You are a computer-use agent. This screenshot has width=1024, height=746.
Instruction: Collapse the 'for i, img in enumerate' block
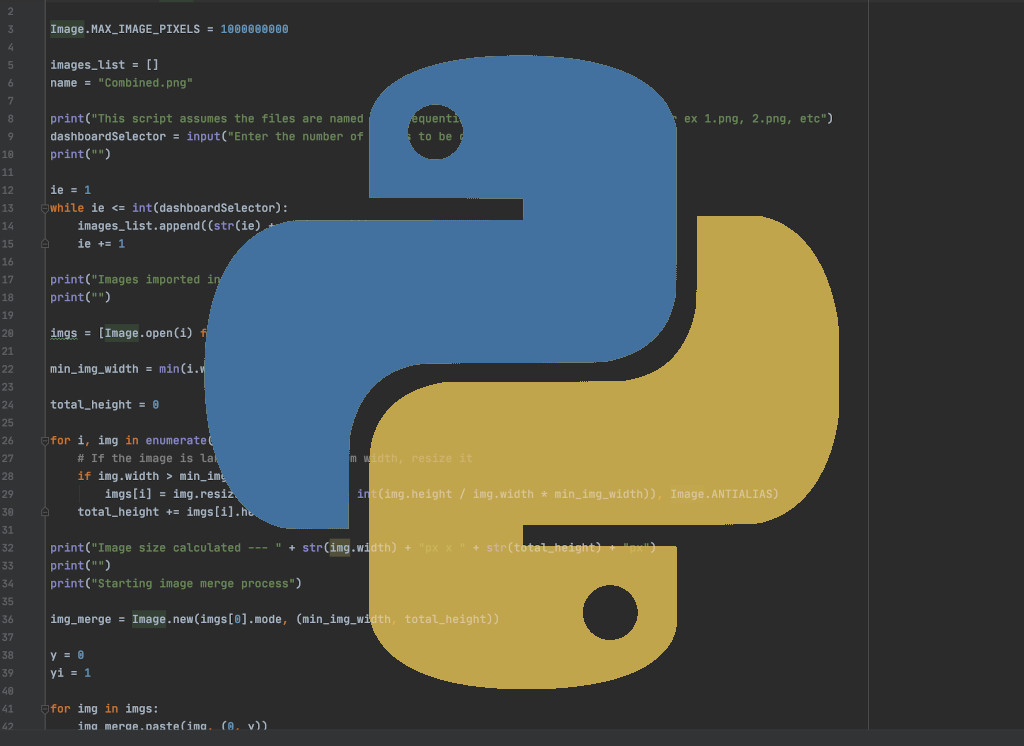(45, 441)
